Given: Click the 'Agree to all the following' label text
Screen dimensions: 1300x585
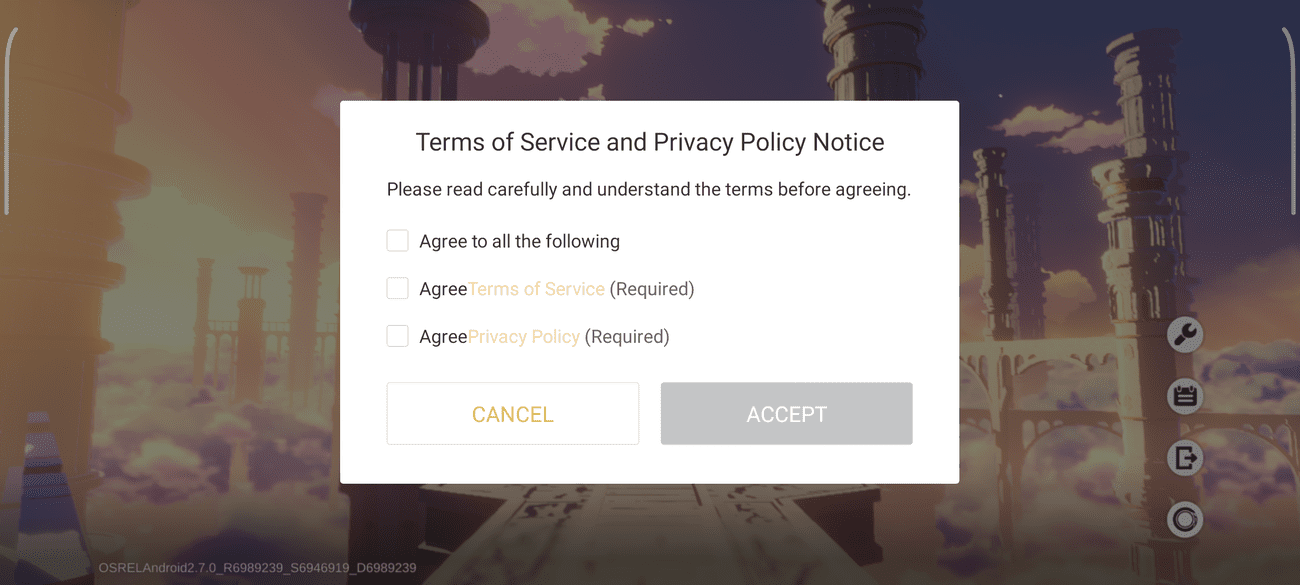Looking at the screenshot, I should click(519, 242).
